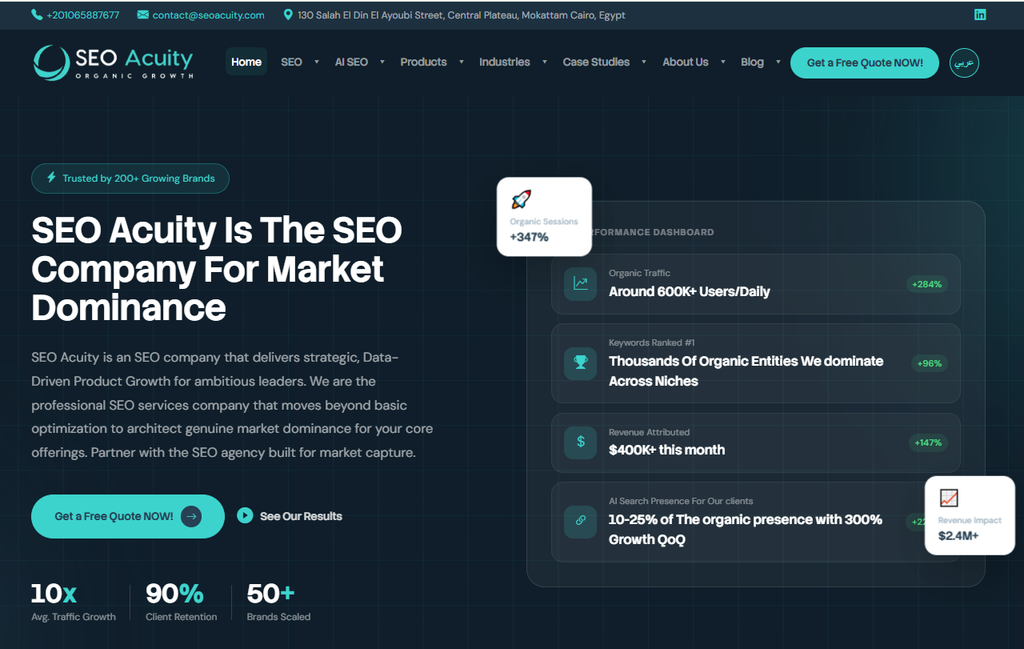
Task: Open the AI SEO menu item
Action: tap(351, 62)
